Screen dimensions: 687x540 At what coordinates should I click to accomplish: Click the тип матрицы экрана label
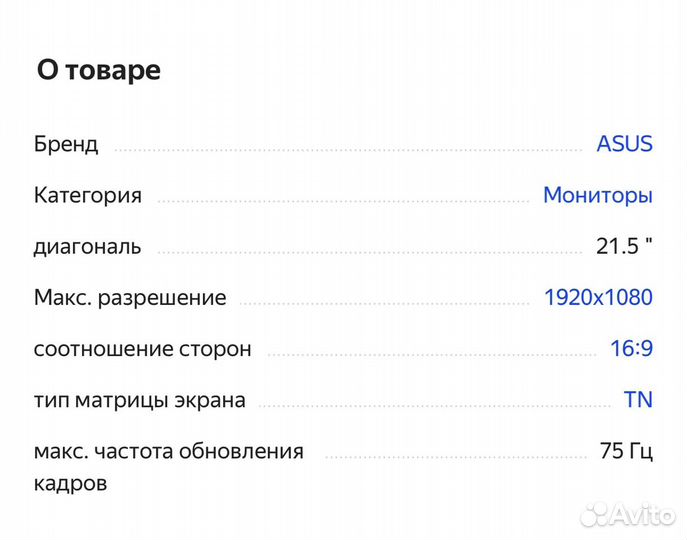pos(139,400)
